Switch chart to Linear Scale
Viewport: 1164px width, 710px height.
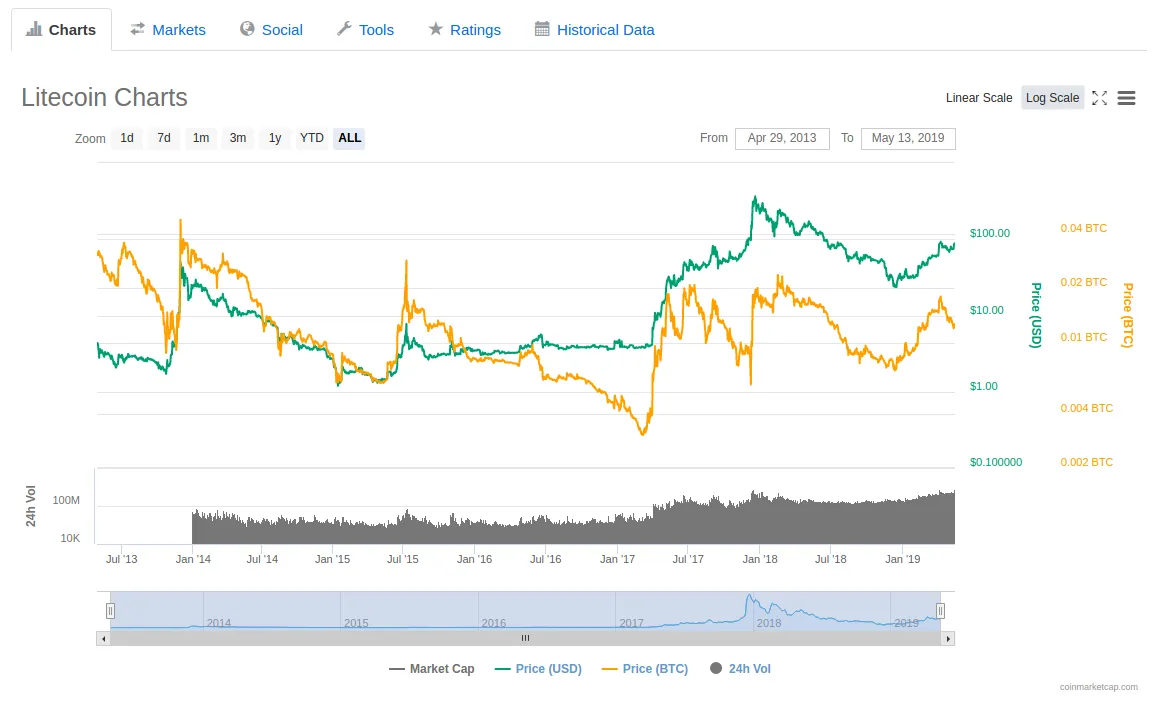click(978, 97)
